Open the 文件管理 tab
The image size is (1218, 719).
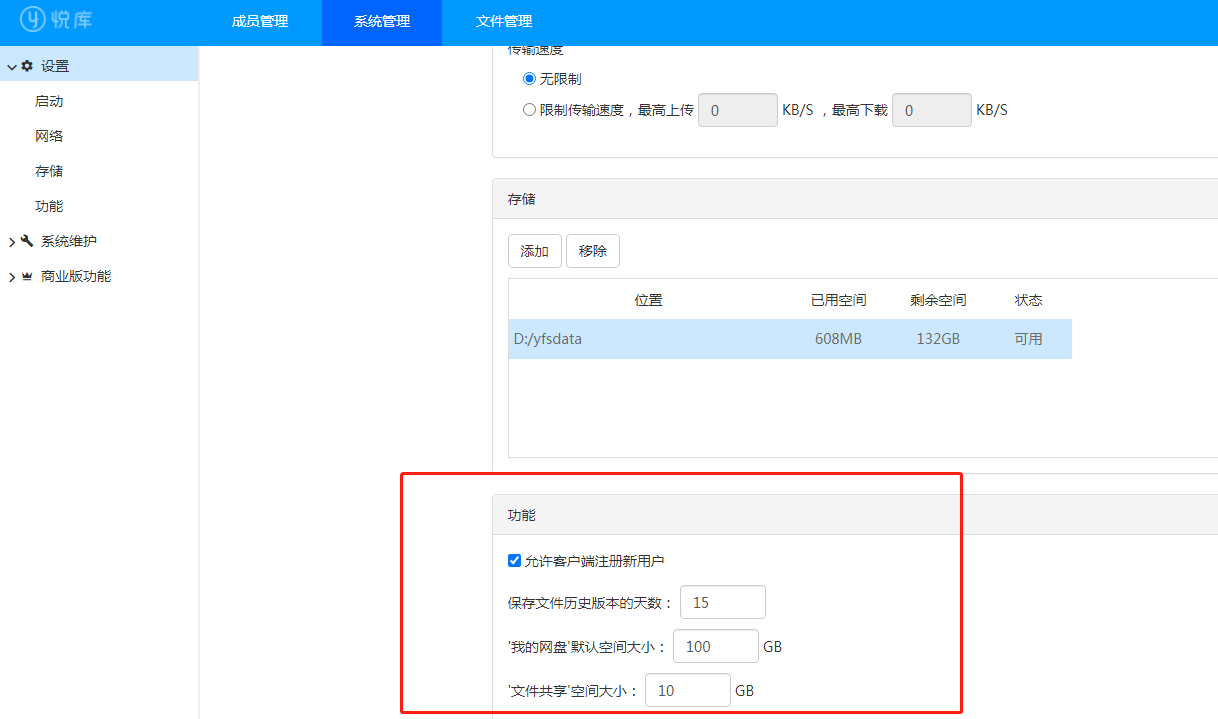click(504, 22)
